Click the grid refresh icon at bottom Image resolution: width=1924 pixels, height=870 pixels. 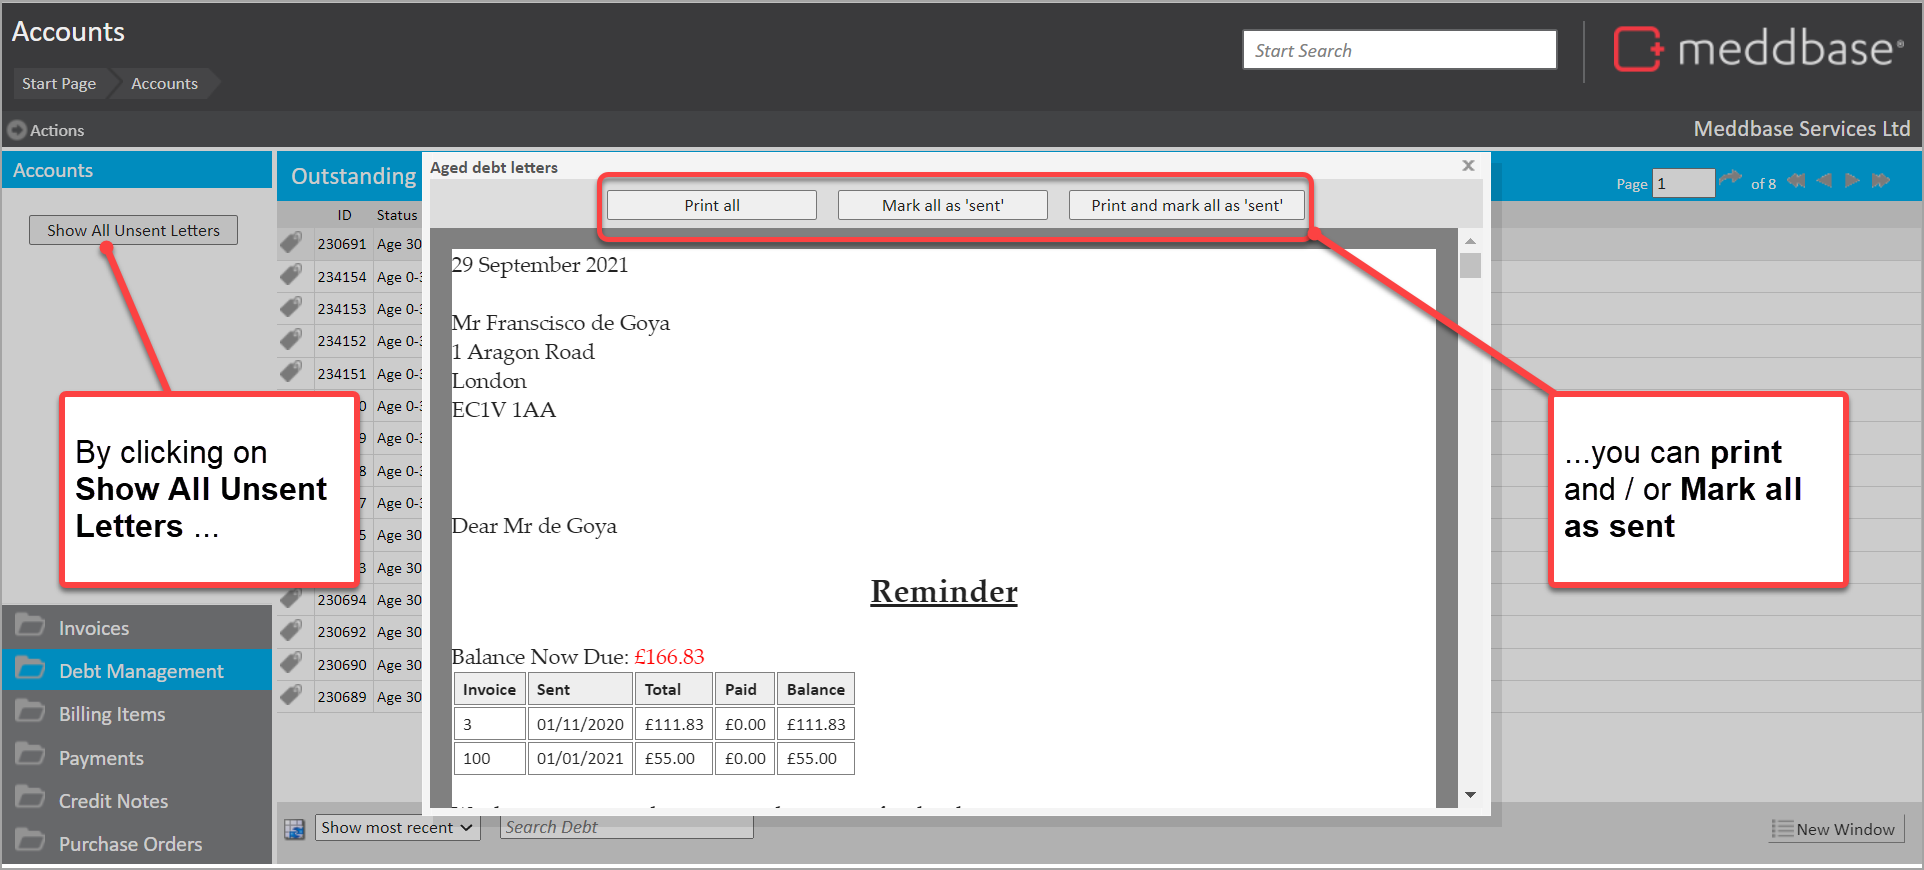tap(294, 828)
